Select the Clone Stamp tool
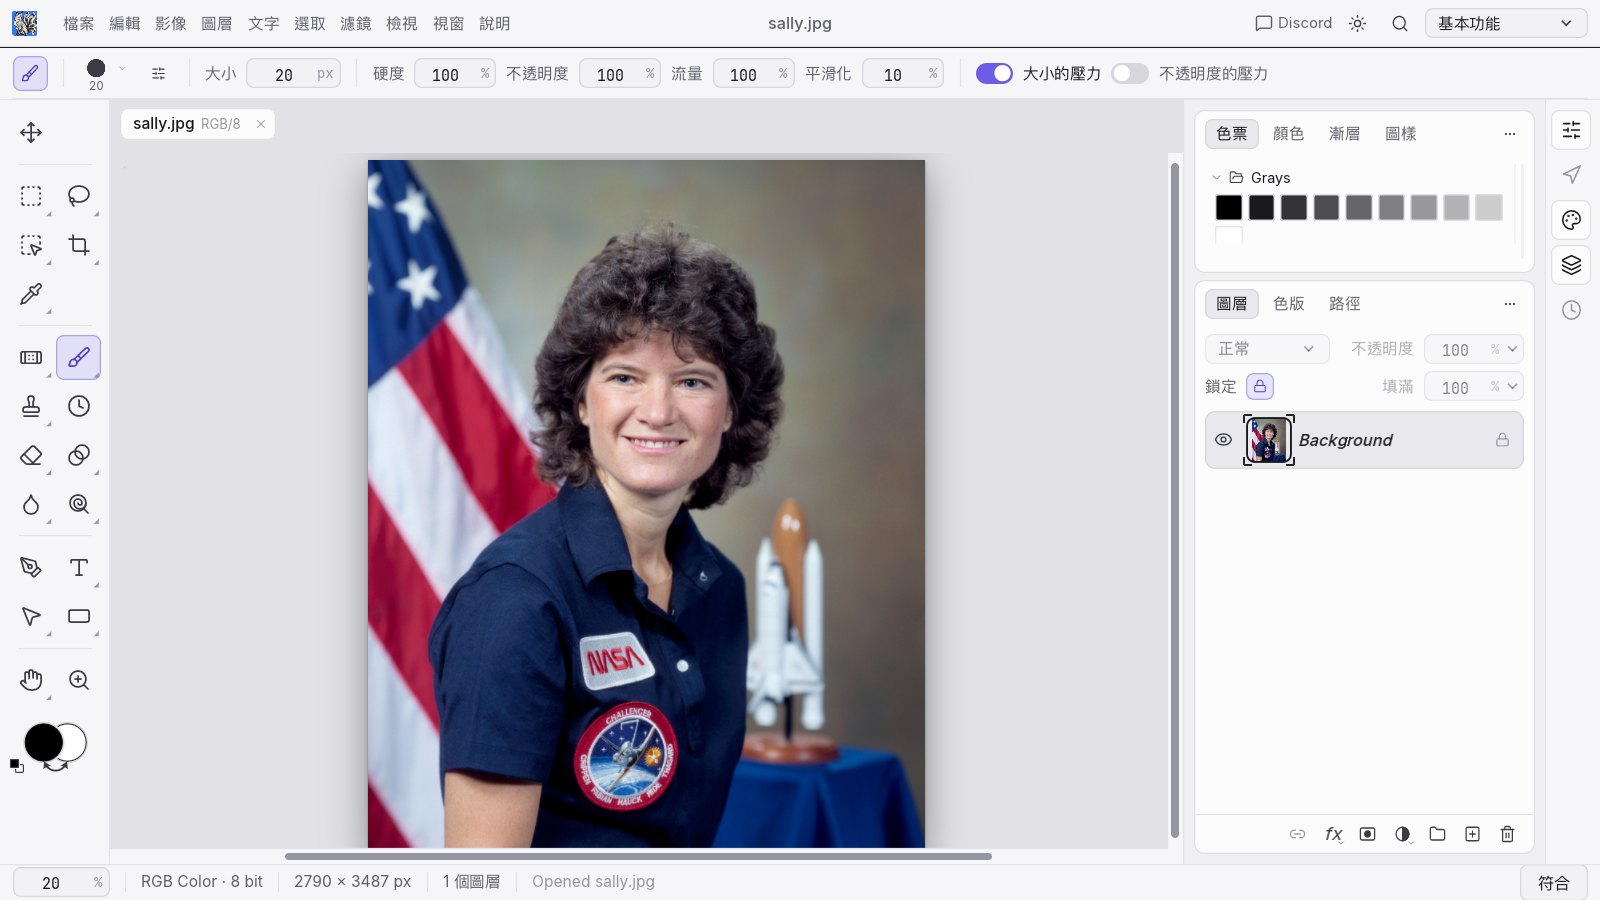 tap(31, 406)
